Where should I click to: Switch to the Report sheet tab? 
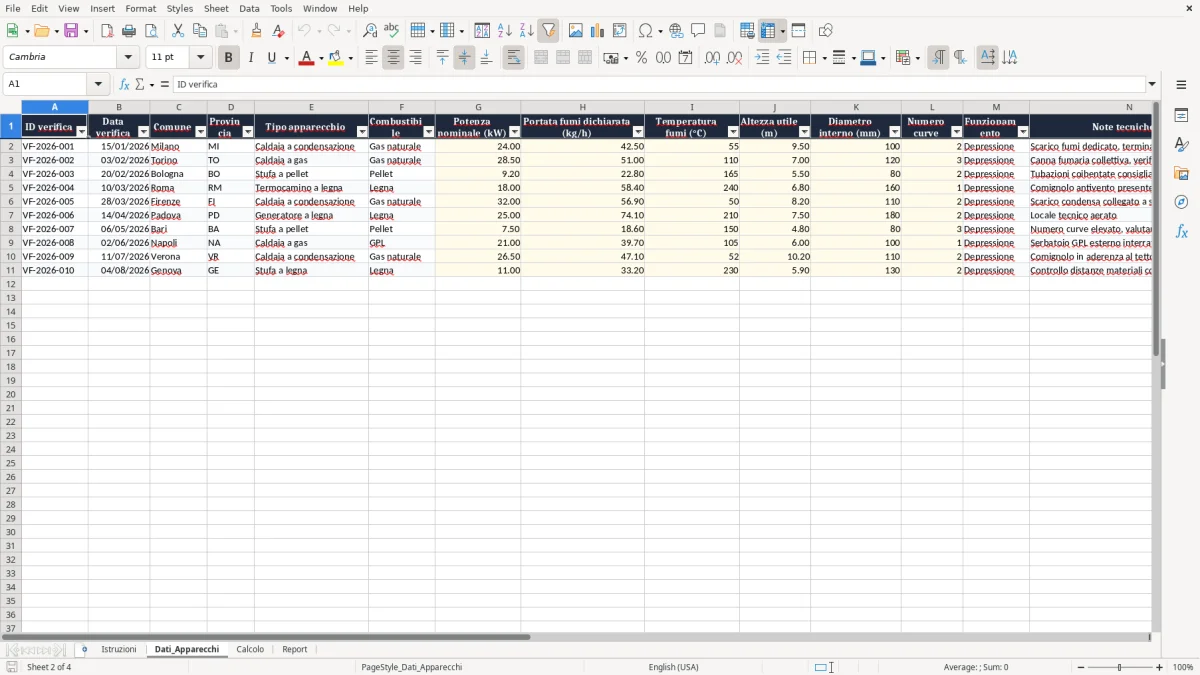294,649
